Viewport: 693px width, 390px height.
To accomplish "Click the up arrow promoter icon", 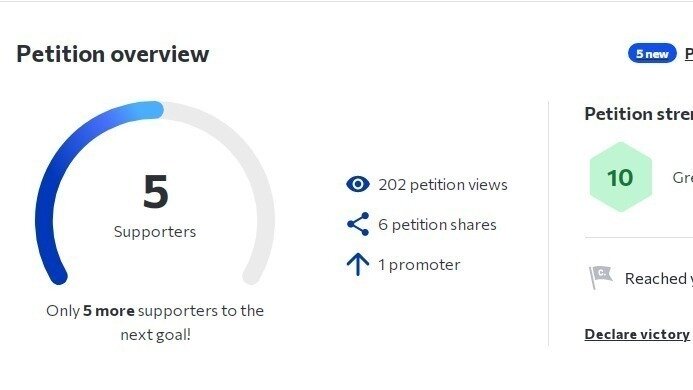I will tap(358, 264).
